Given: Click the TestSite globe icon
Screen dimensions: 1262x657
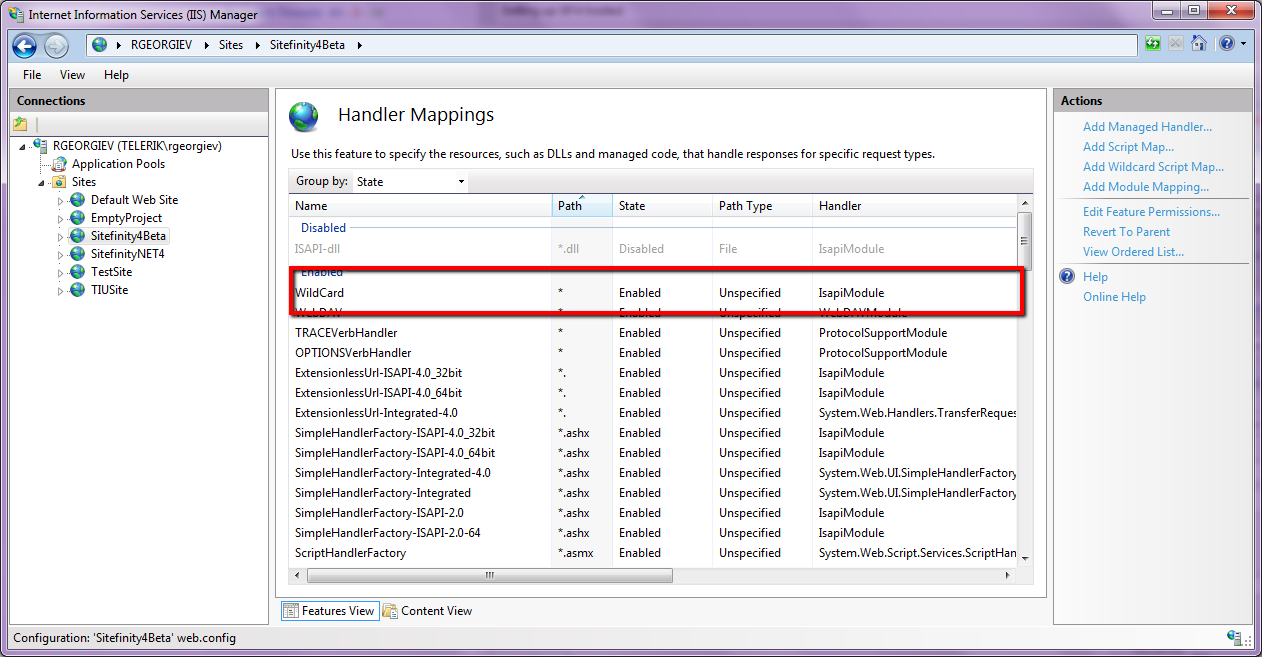Looking at the screenshot, I should pyautogui.click(x=77, y=272).
